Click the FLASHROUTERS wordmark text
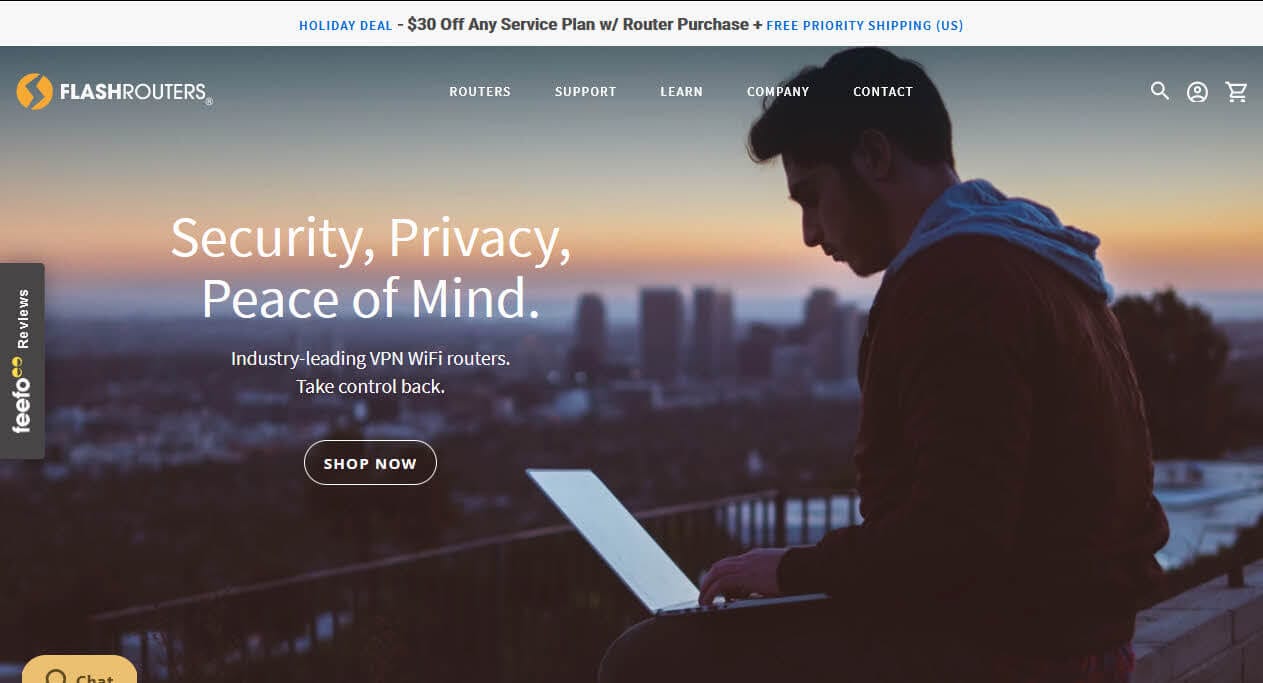 135,93
